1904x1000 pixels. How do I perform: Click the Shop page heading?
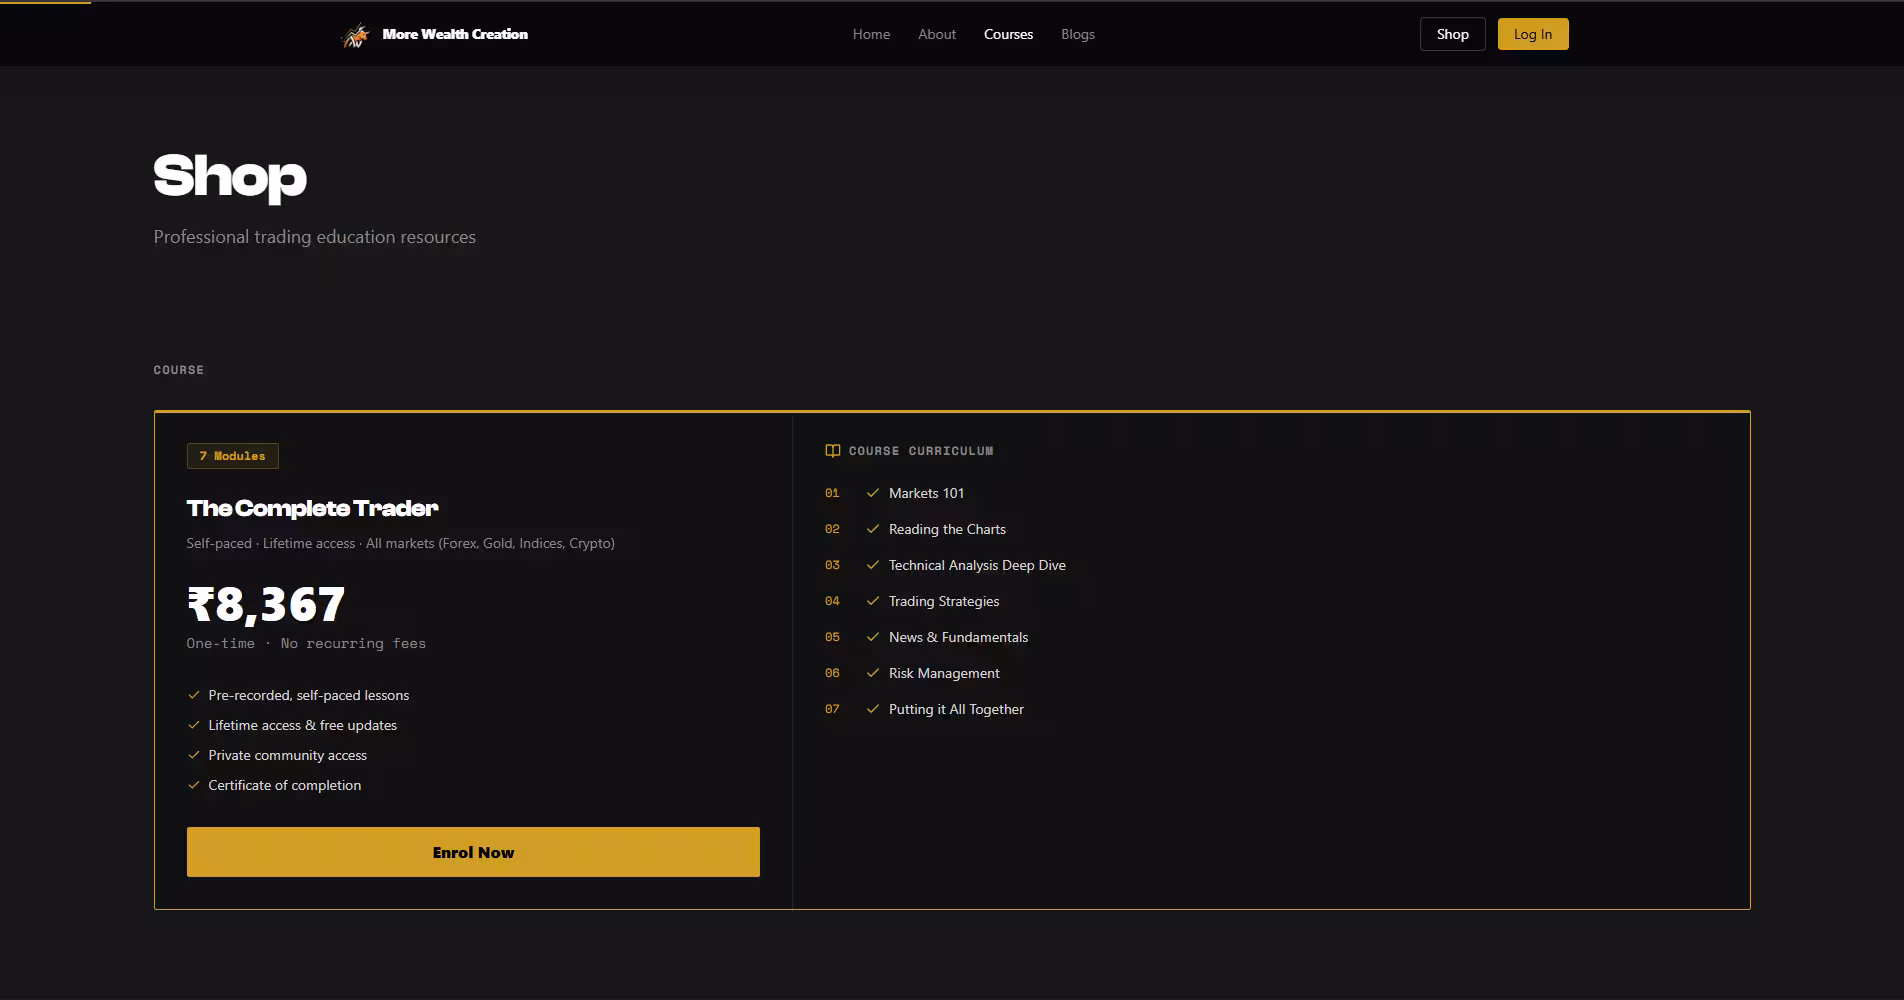230,178
